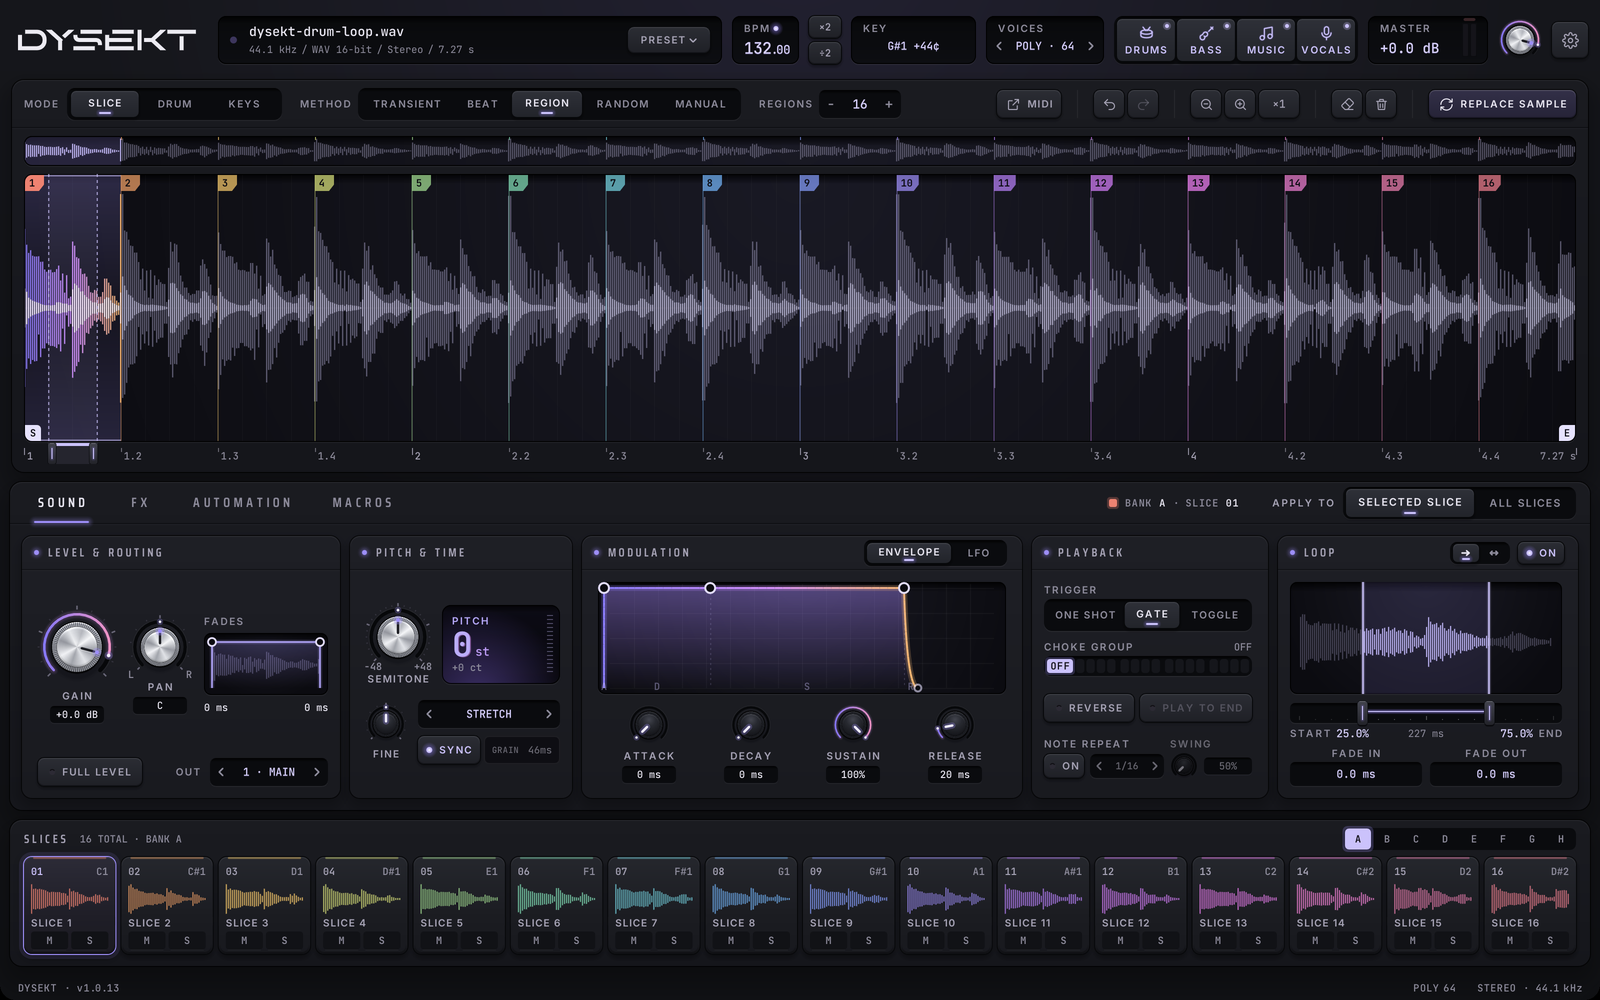
Task: Click next arrow on note repeat 1/16
Action: [x=1154, y=766]
